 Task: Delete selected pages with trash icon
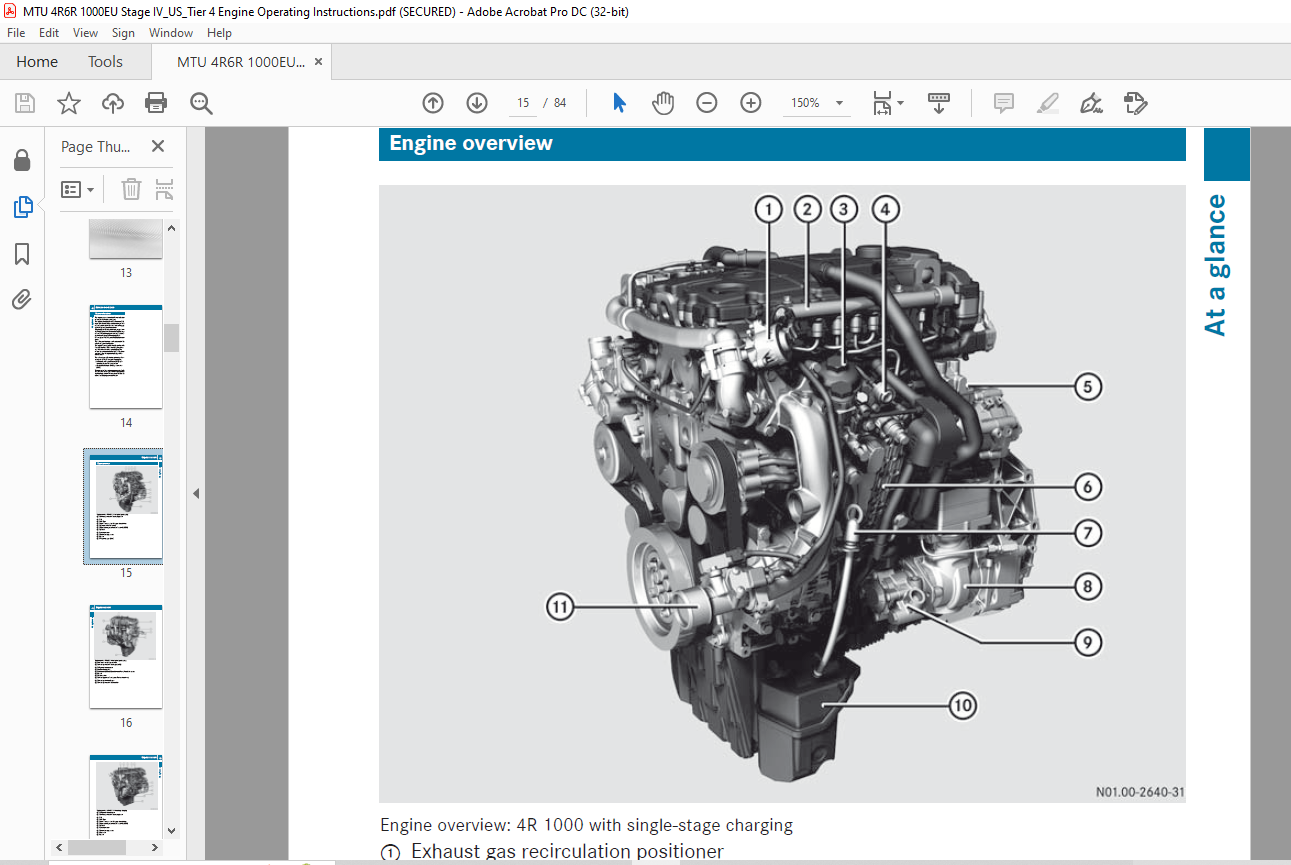131,189
